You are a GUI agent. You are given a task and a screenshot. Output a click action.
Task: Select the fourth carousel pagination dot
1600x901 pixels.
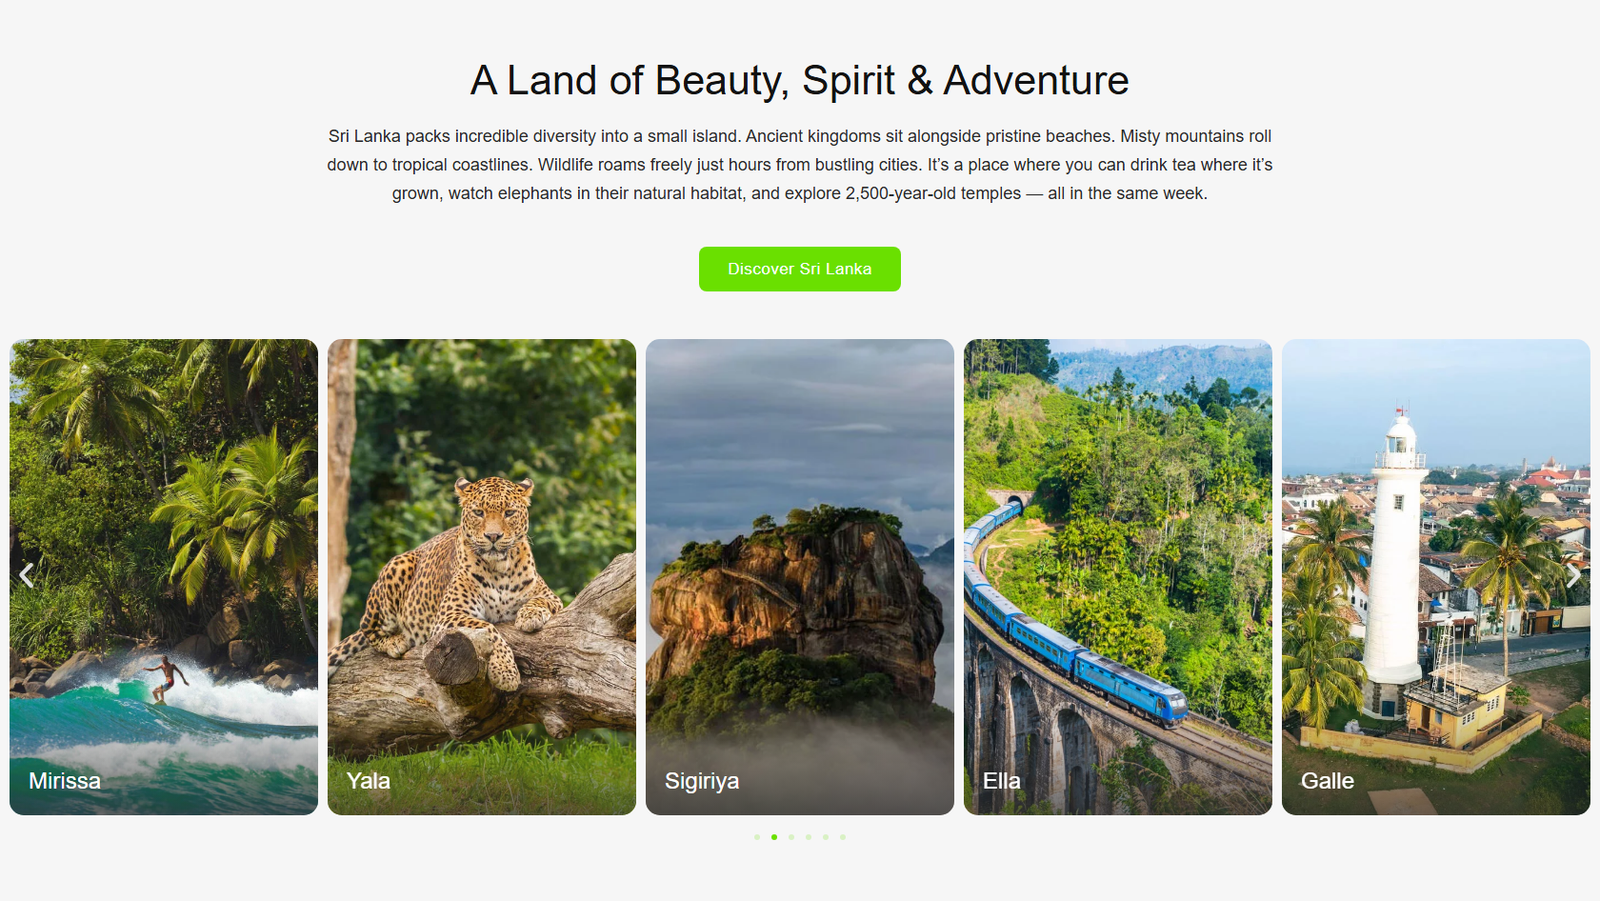pos(808,837)
